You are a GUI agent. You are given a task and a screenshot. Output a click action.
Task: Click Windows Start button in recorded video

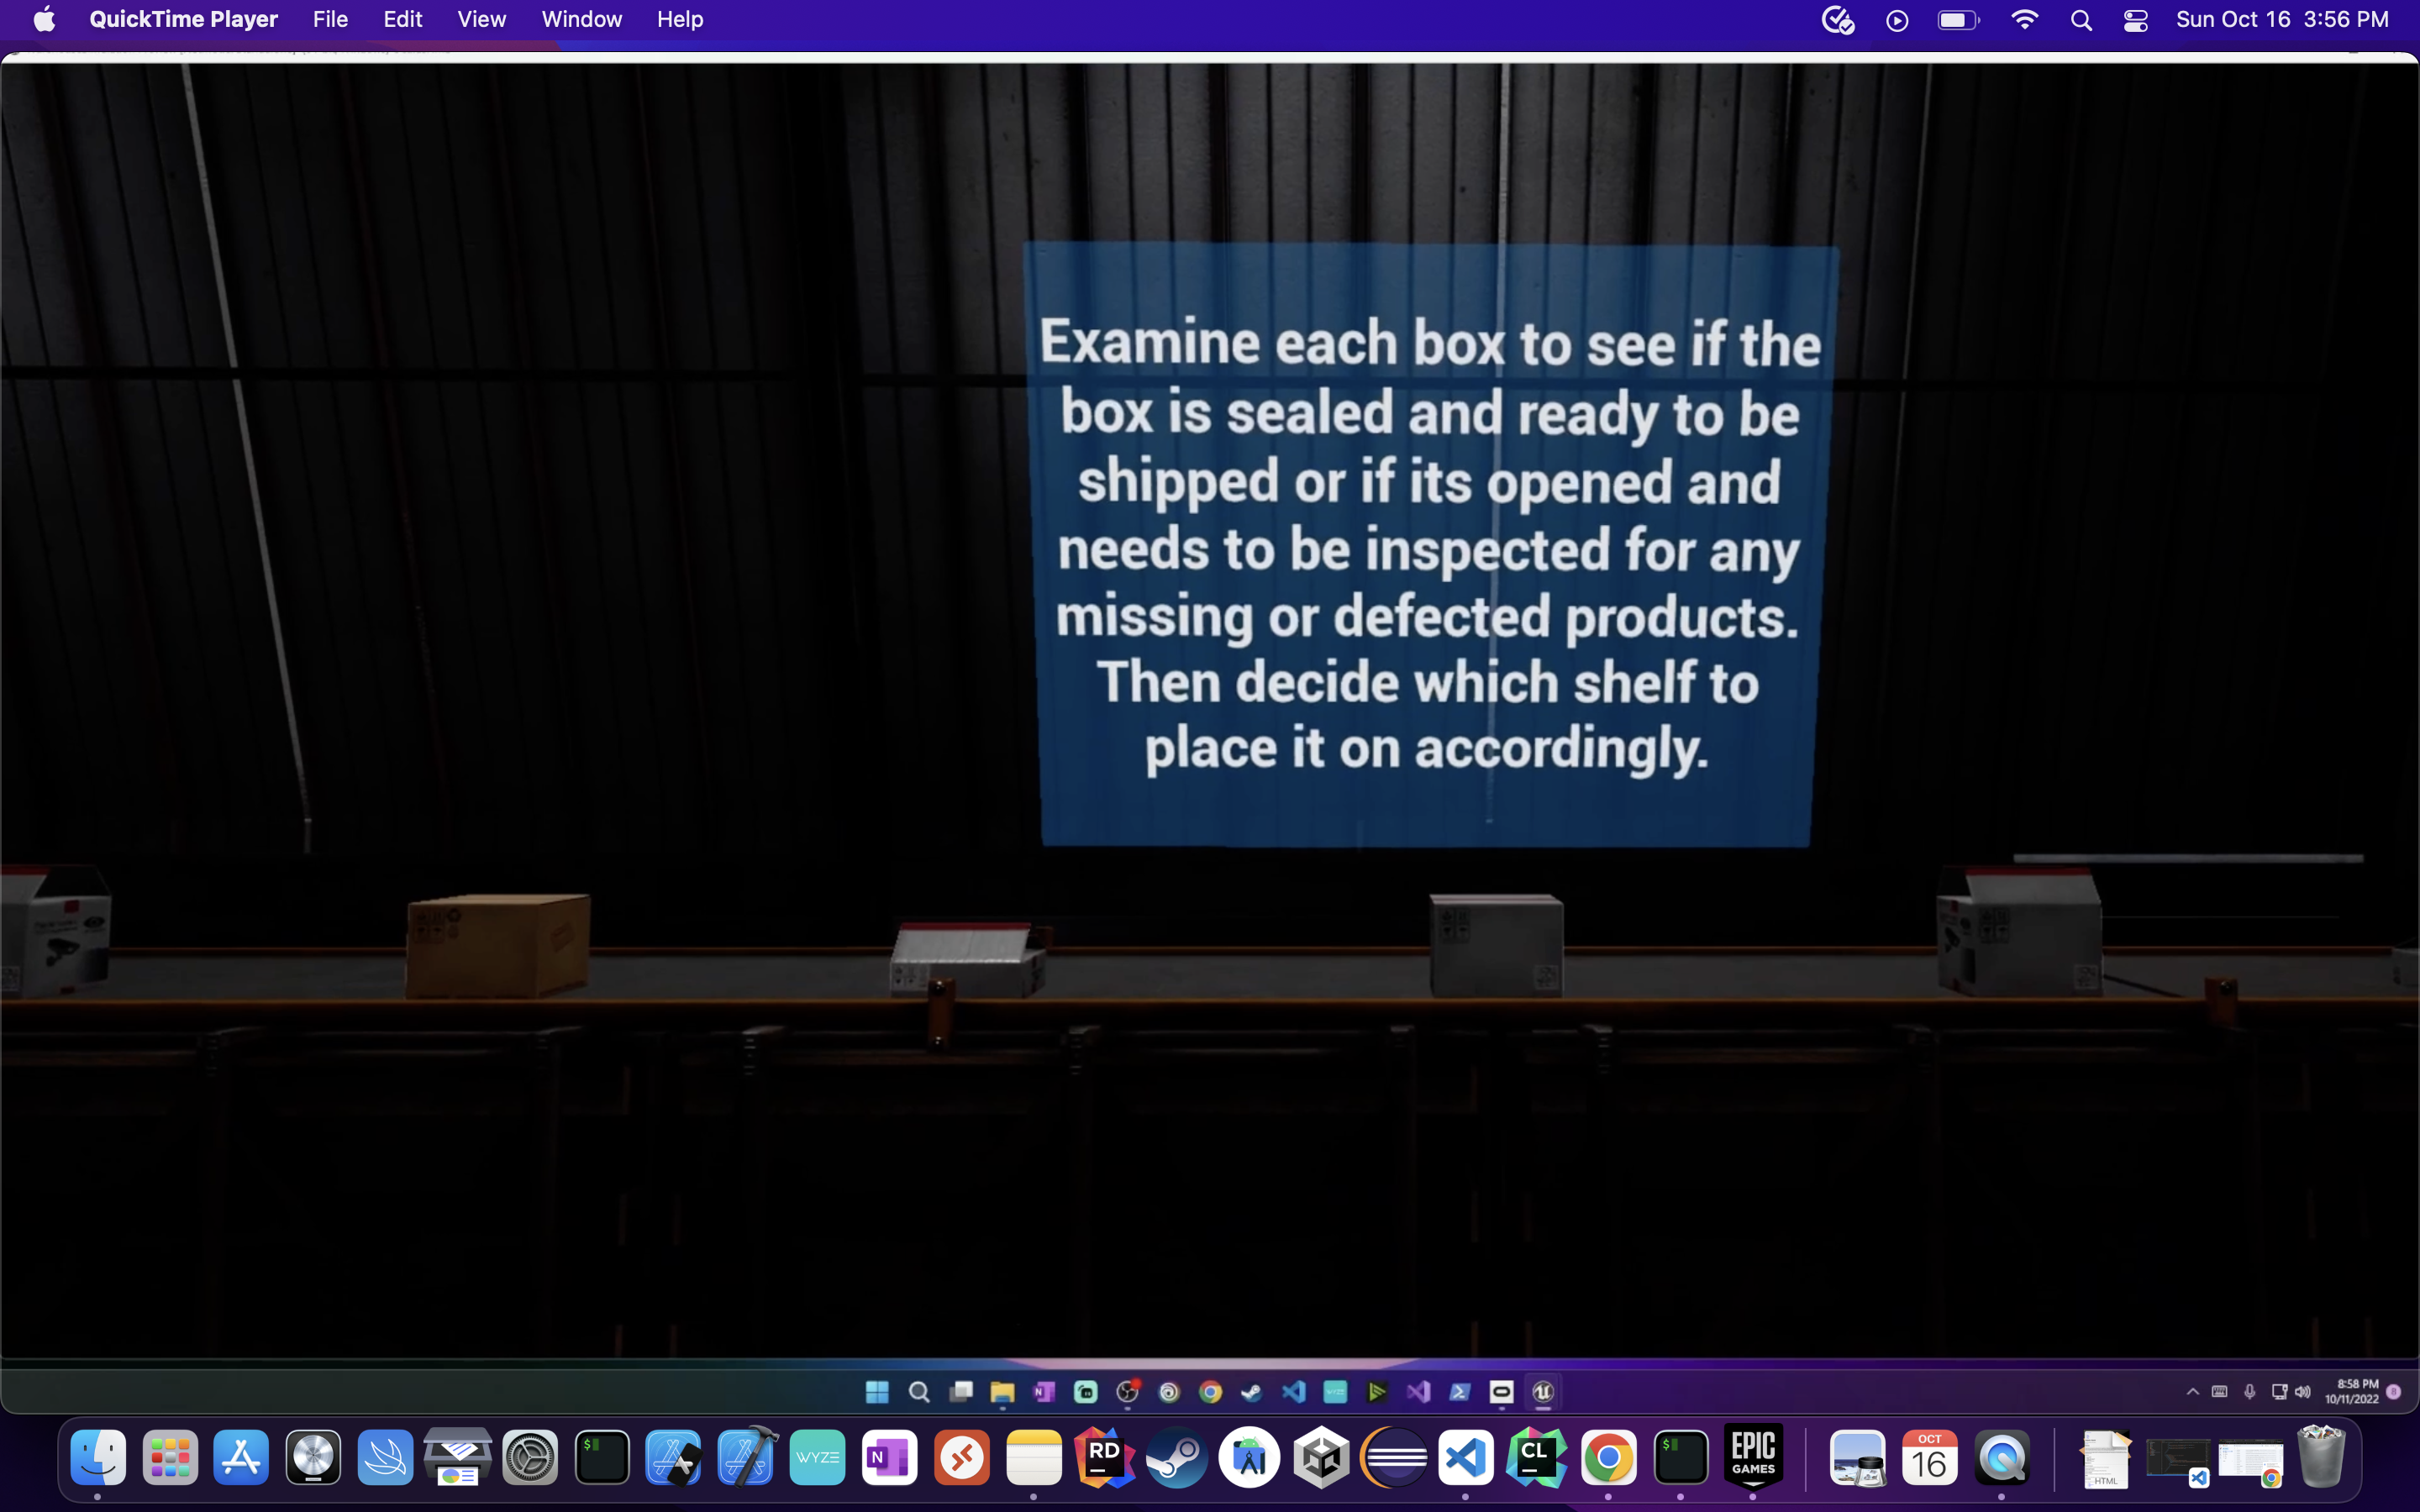[x=877, y=1392]
